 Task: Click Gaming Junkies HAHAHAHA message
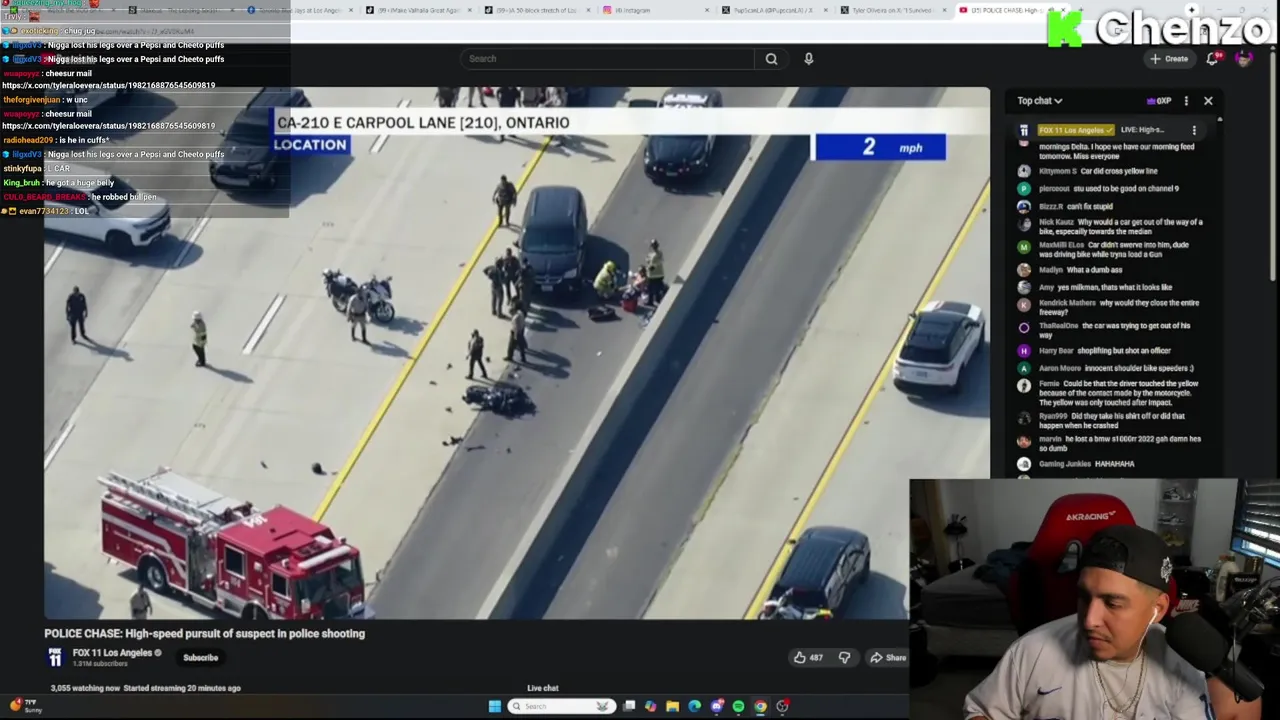pos(1086,464)
